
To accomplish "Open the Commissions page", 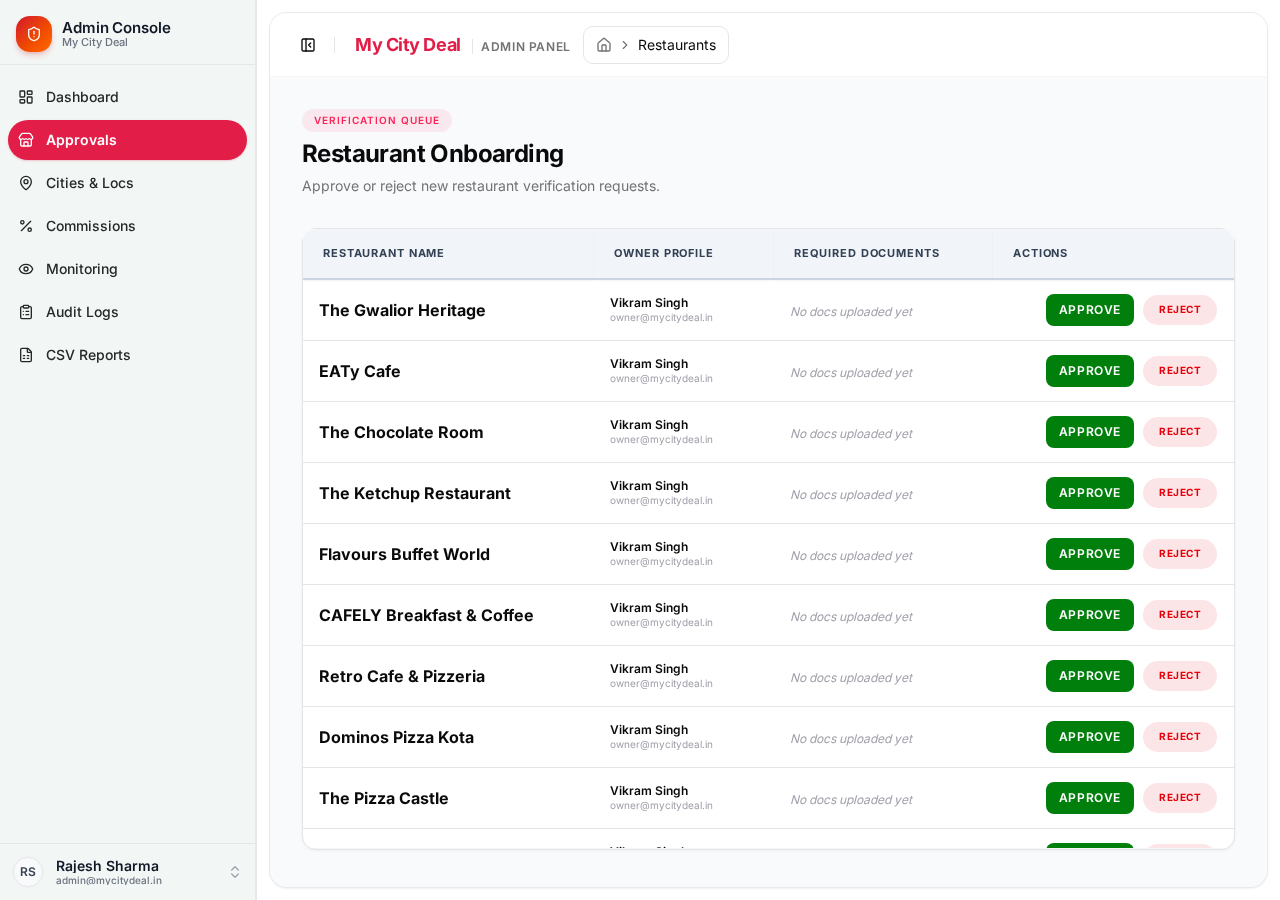I will (x=127, y=226).
